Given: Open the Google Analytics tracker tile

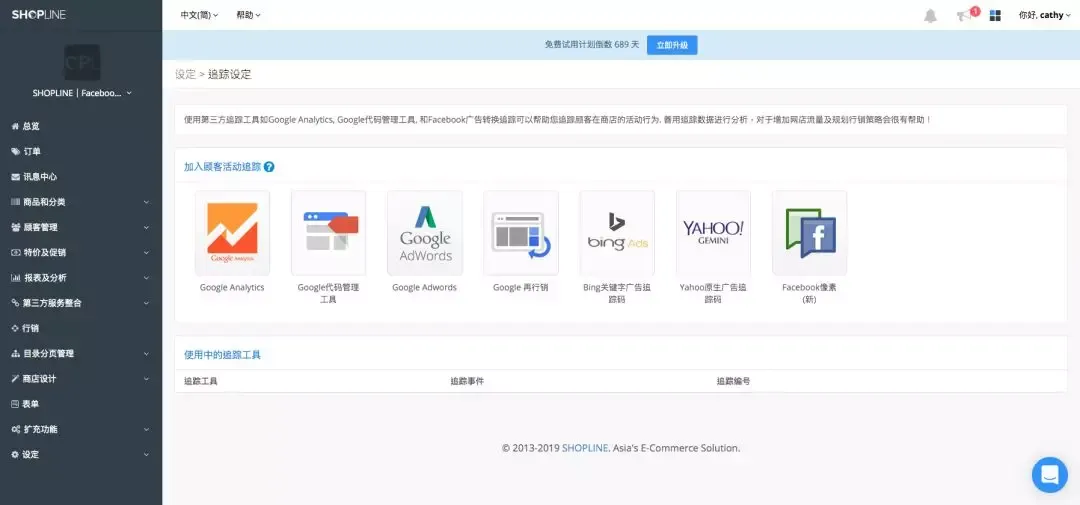Looking at the screenshot, I should [x=232, y=233].
